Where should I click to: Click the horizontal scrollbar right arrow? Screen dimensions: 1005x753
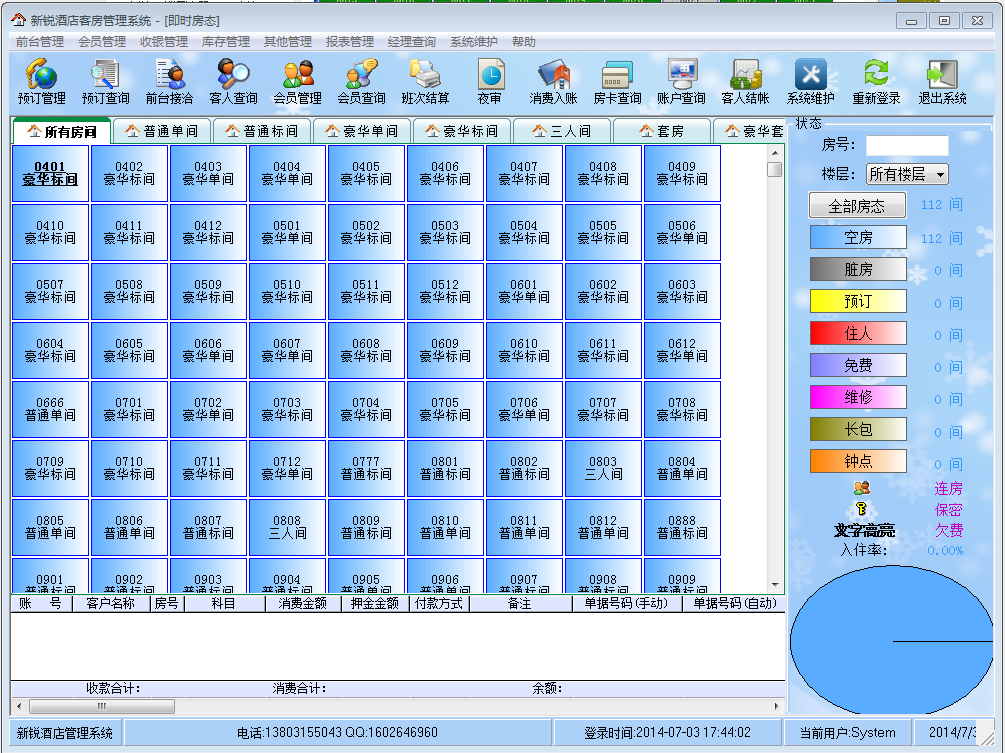[776, 706]
